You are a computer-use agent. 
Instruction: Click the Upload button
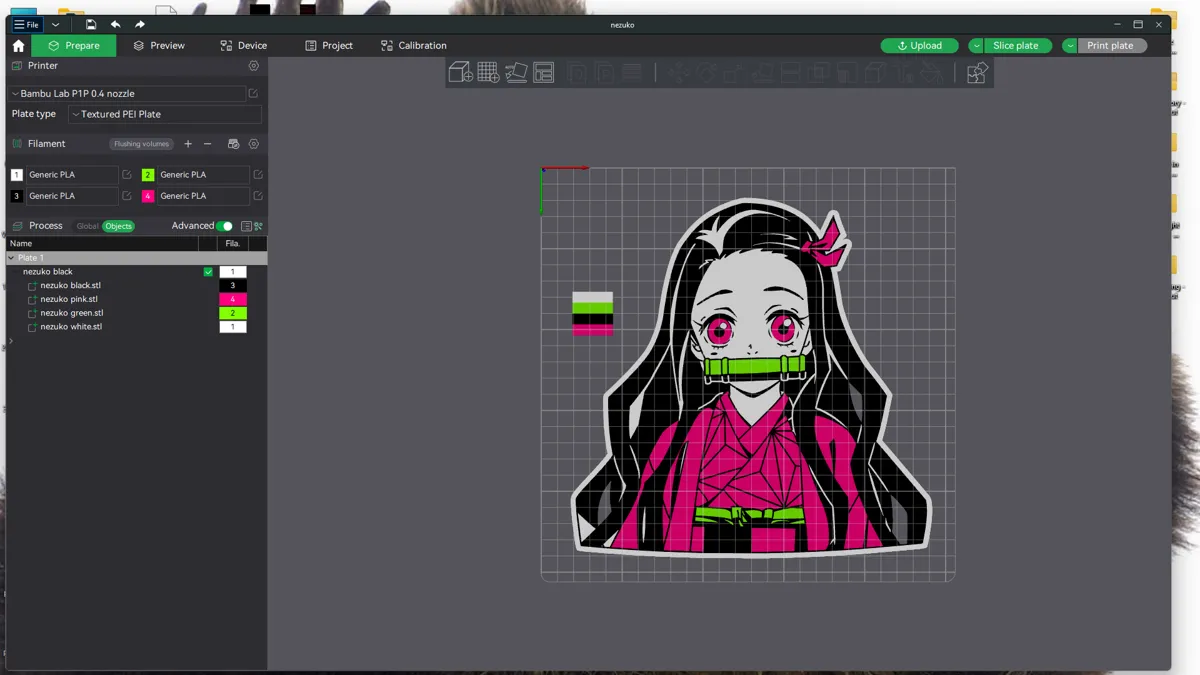[x=919, y=46]
